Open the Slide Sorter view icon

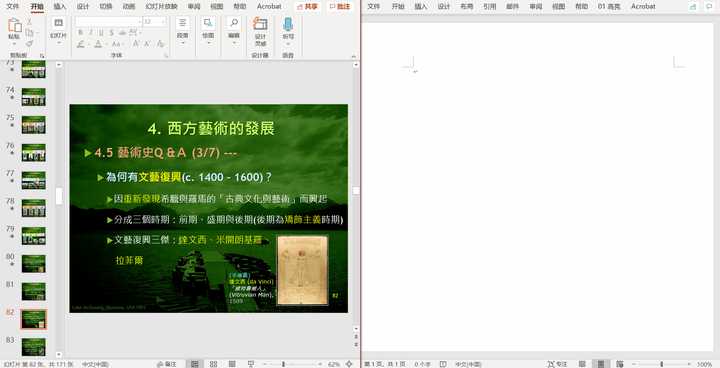(x=213, y=364)
